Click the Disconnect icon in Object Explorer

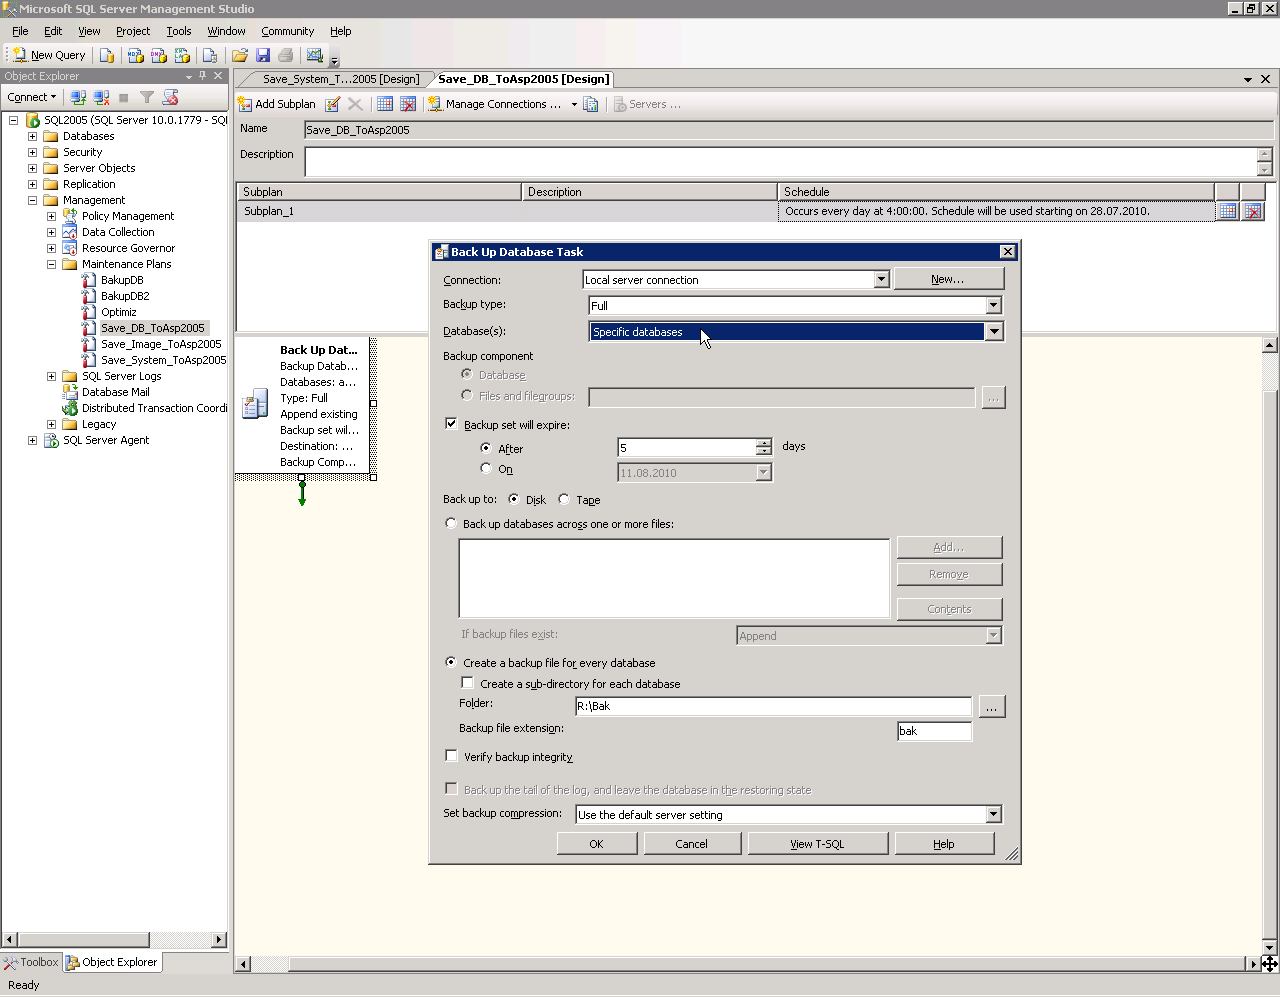click(101, 97)
